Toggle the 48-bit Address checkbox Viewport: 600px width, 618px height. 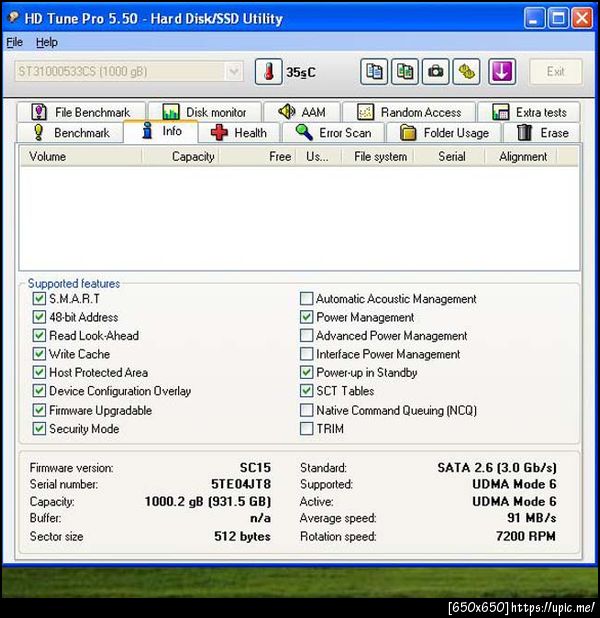point(39,317)
